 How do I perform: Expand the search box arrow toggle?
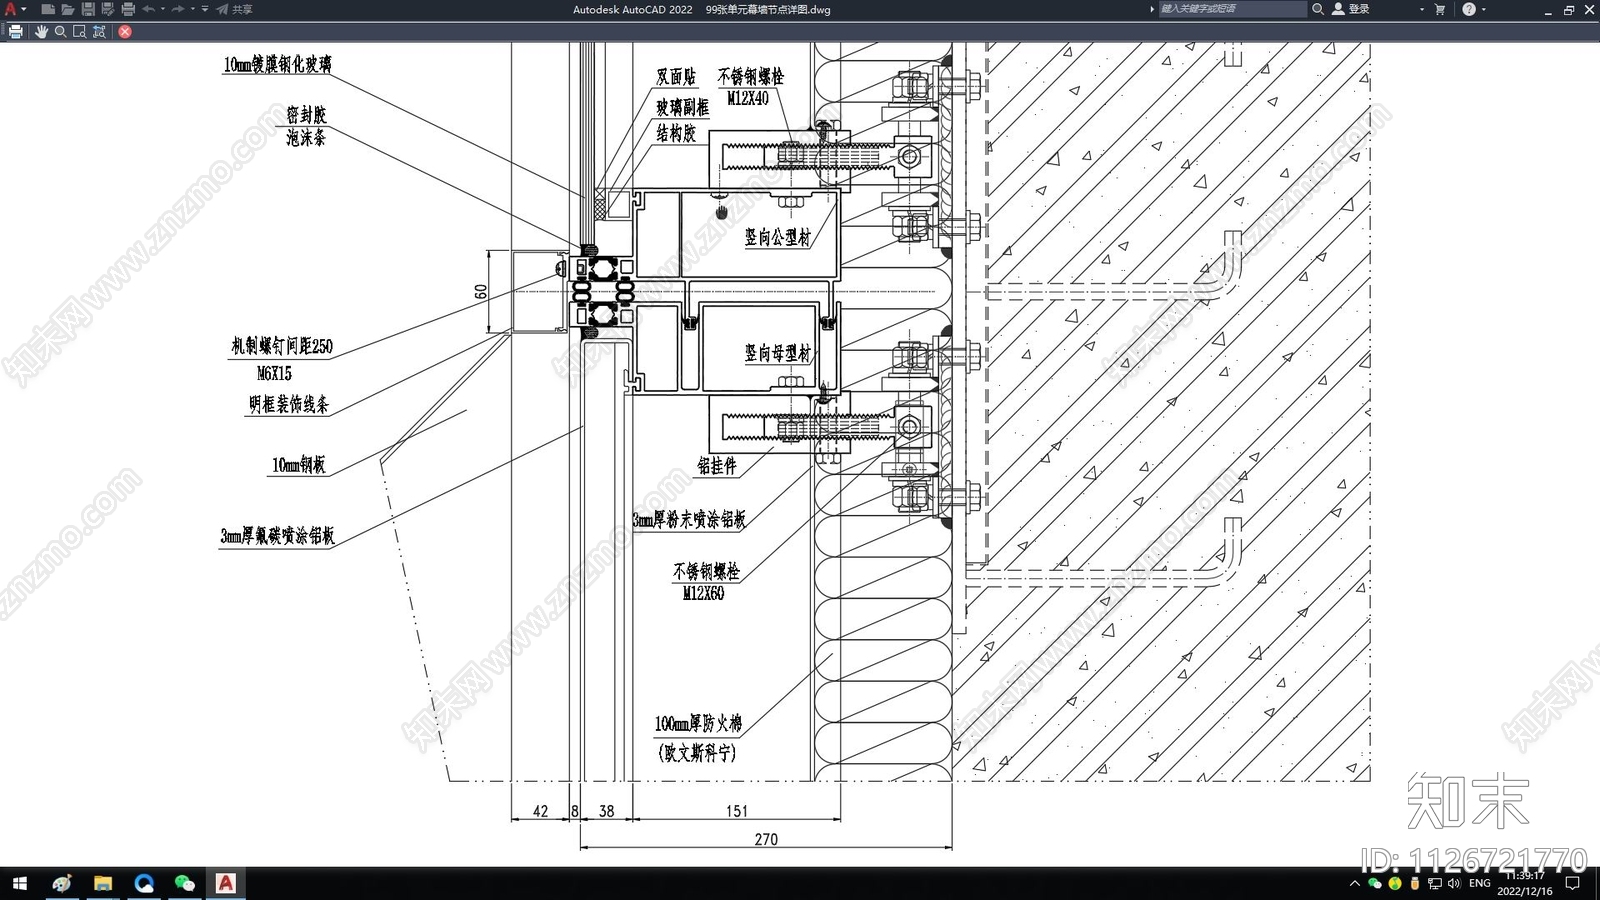click(x=1152, y=9)
